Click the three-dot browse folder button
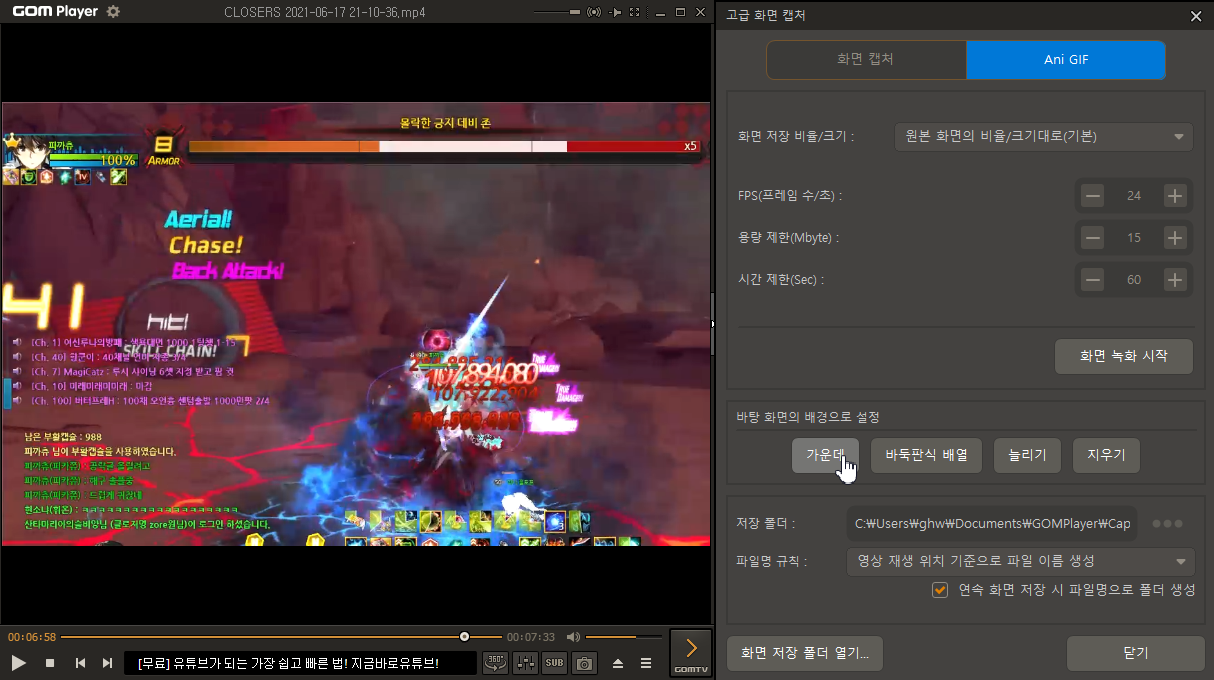The height and width of the screenshot is (680, 1214). coord(1167,523)
